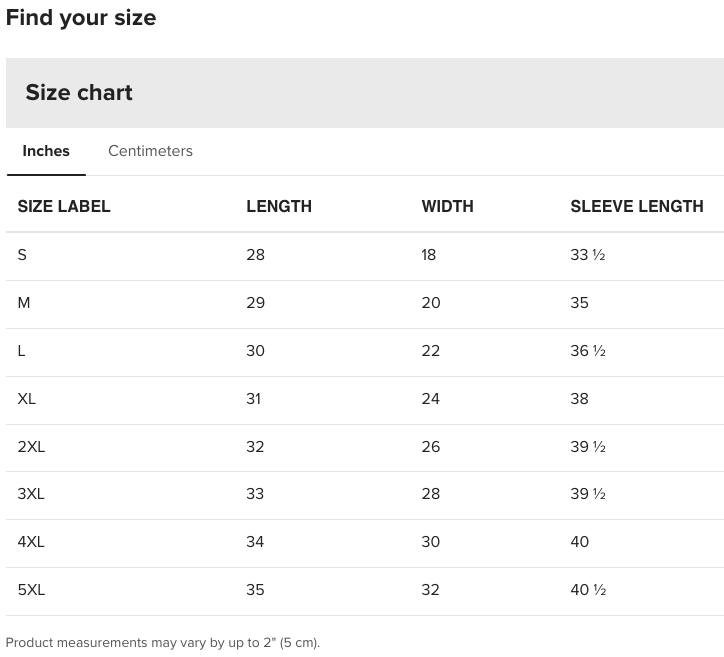Select the Inches tab

tap(46, 151)
